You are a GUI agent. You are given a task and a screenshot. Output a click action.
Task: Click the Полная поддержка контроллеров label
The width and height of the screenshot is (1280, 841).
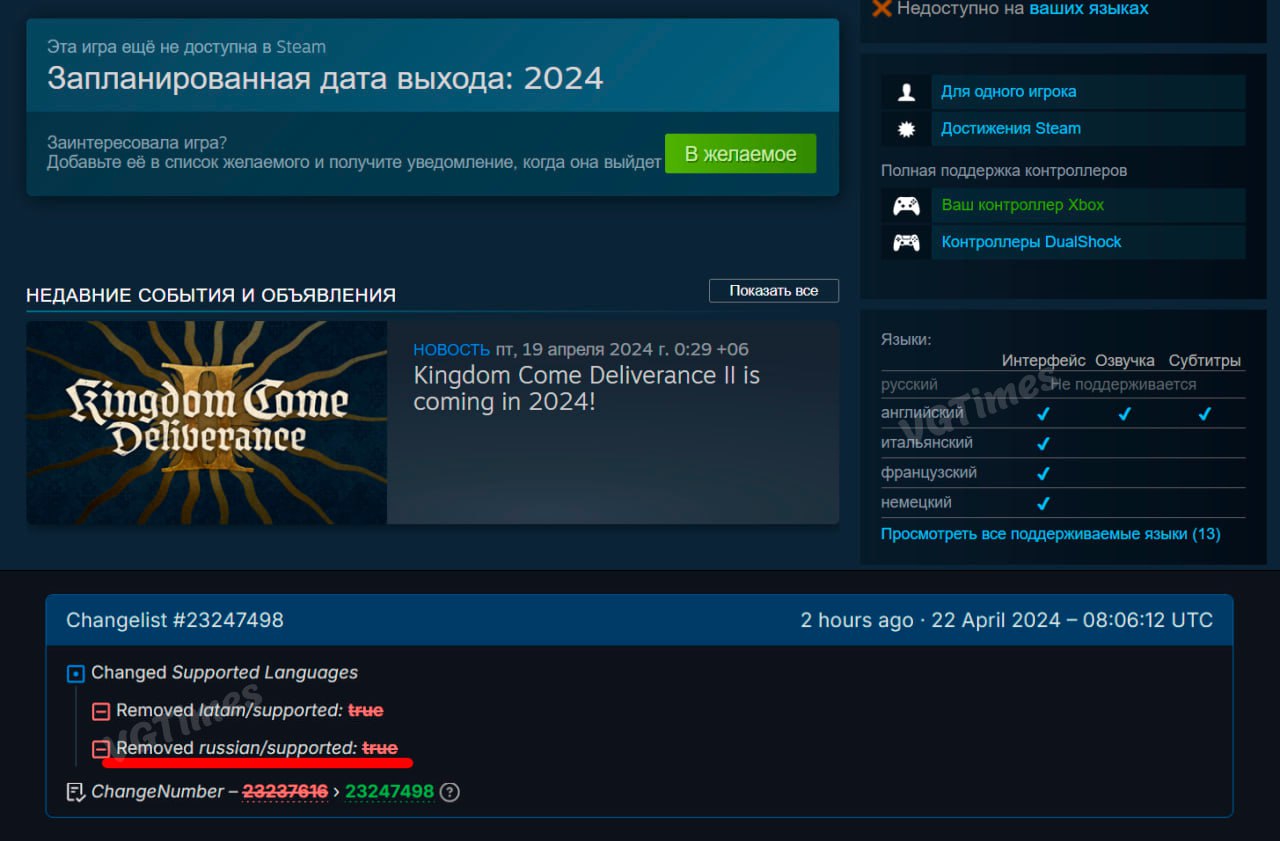pos(1004,171)
